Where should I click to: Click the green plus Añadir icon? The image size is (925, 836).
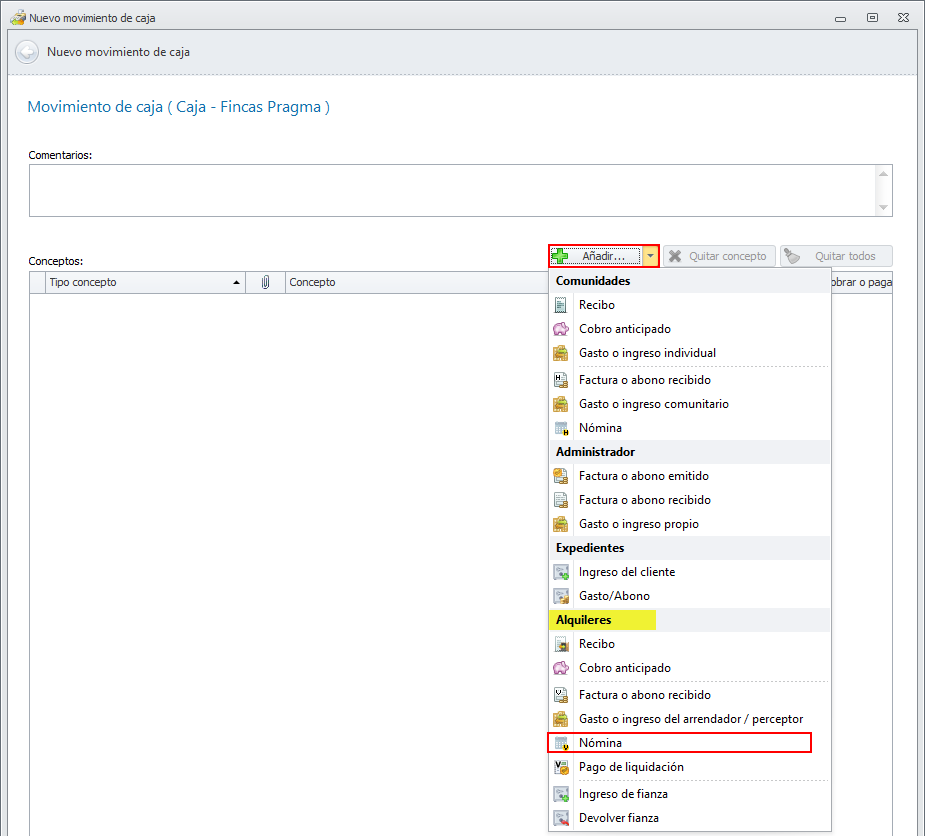point(560,256)
